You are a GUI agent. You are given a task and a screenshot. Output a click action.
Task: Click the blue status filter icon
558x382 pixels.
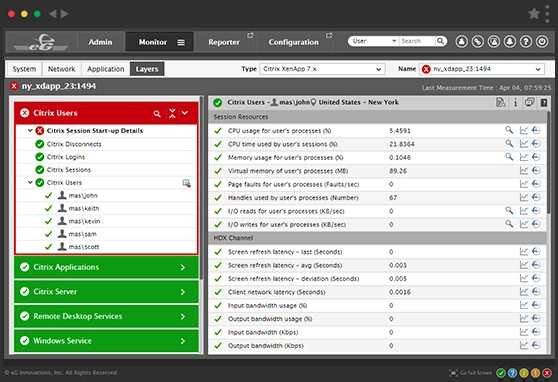pyautogui.click(x=512, y=373)
